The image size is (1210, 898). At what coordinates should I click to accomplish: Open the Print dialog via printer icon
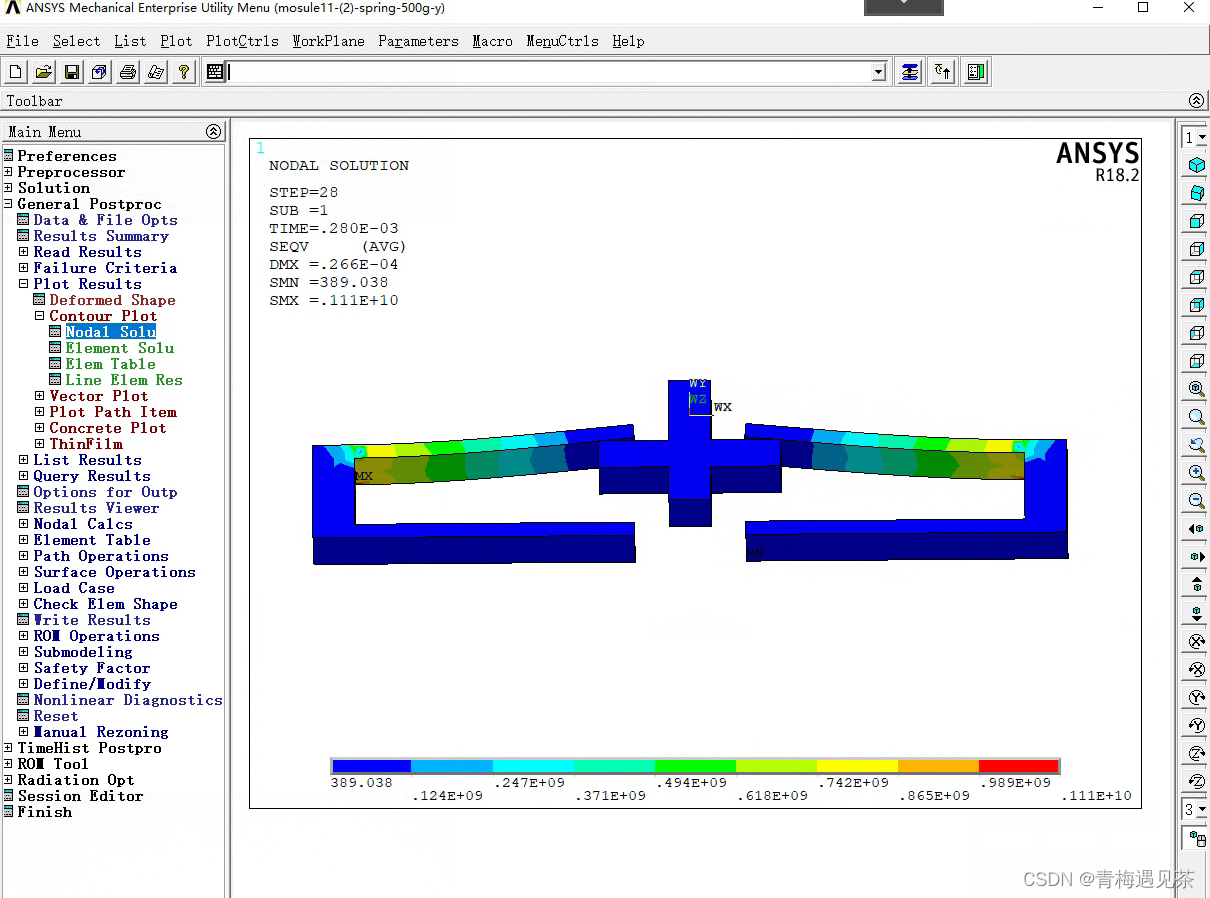pos(129,71)
